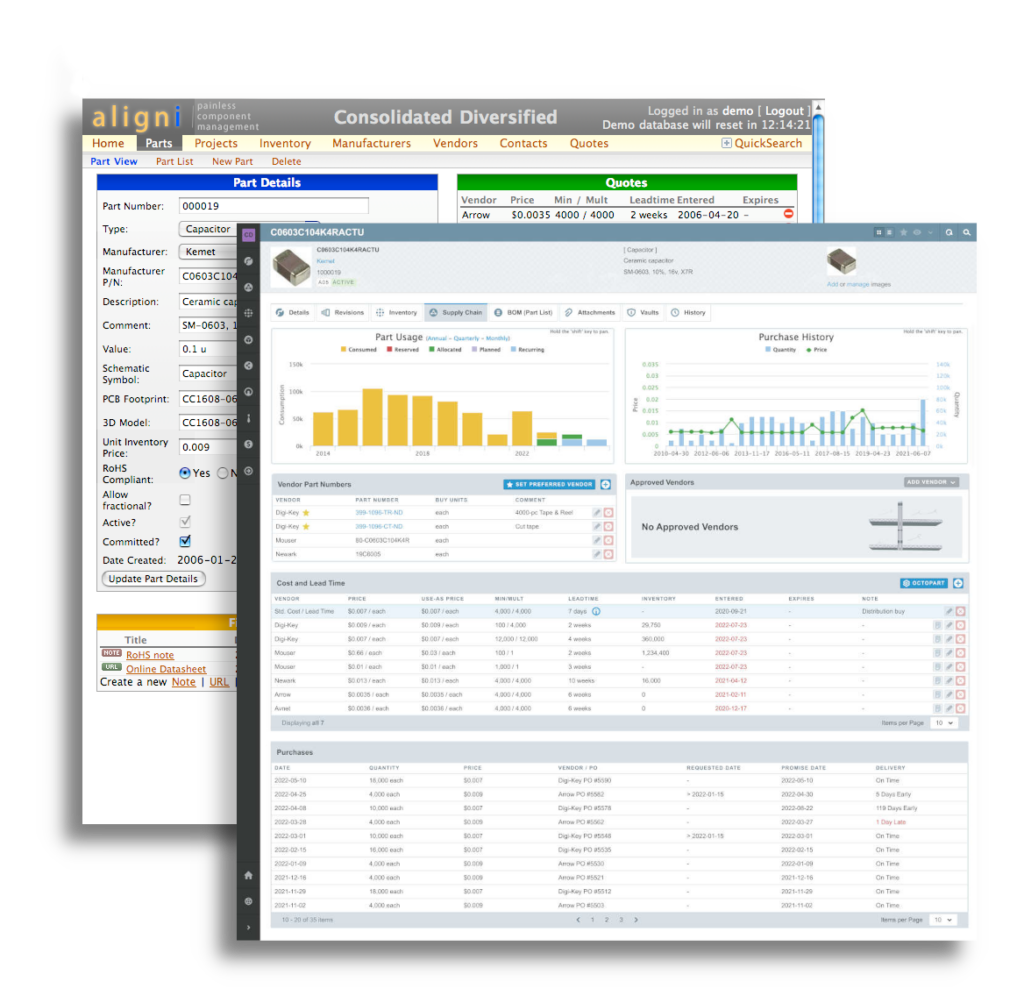Open vendor part number 399-1096-CT-ND link
This screenshot has width=1024, height=1003.
click(x=379, y=526)
